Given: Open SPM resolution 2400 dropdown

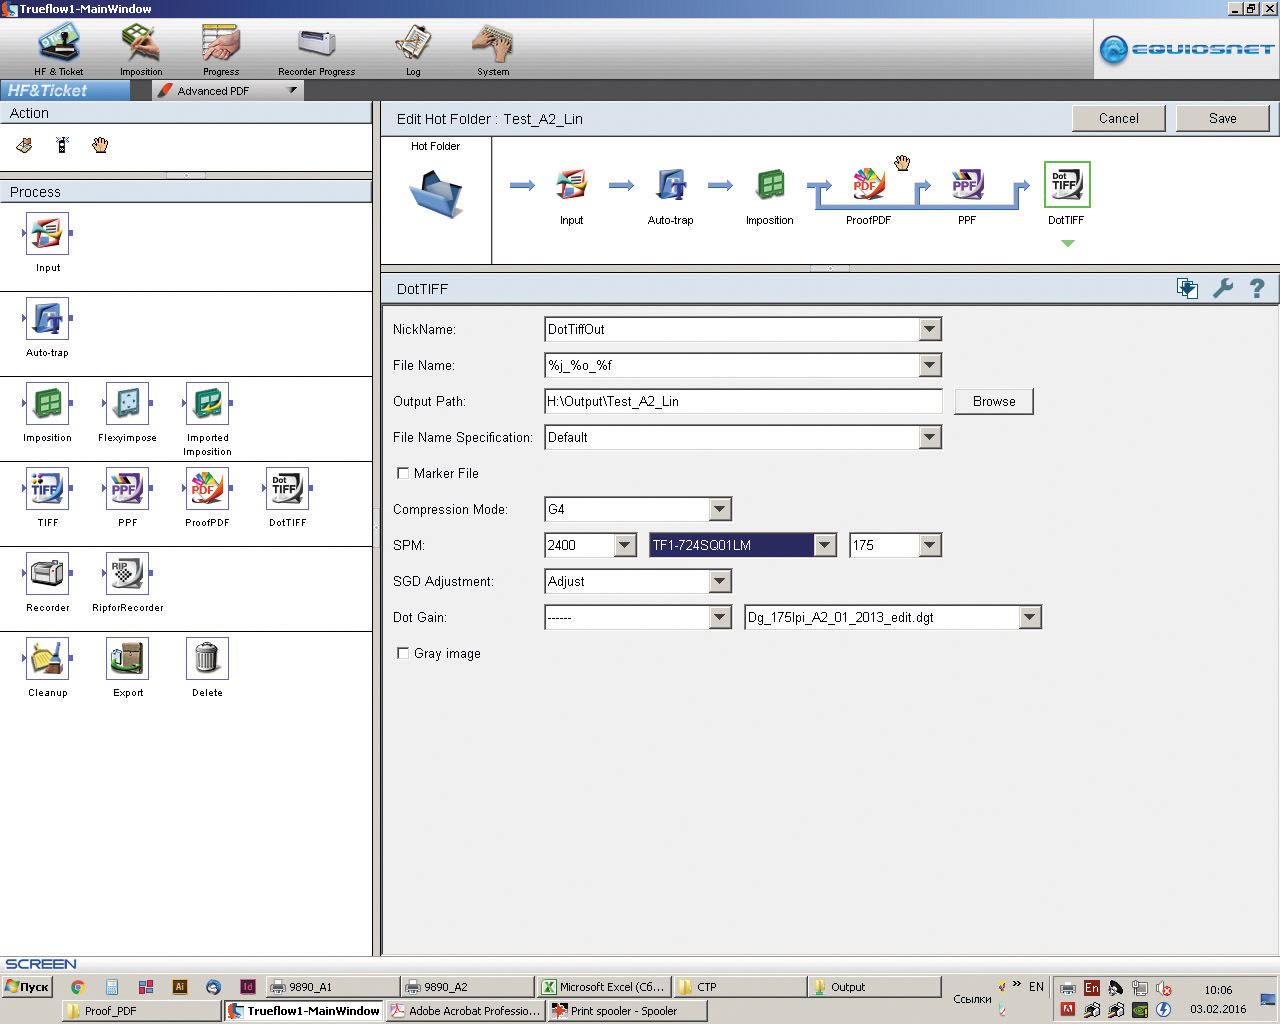Looking at the screenshot, I should [625, 545].
